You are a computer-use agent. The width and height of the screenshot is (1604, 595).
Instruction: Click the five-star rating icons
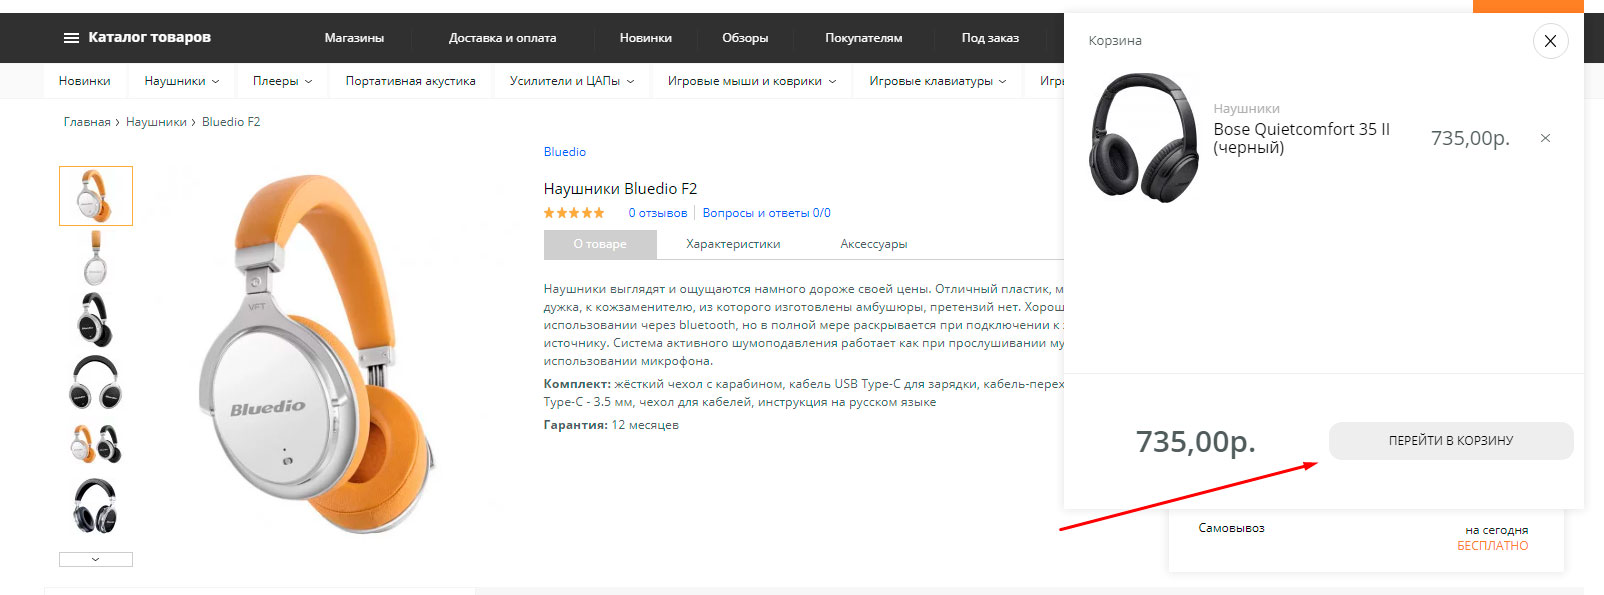coord(574,213)
